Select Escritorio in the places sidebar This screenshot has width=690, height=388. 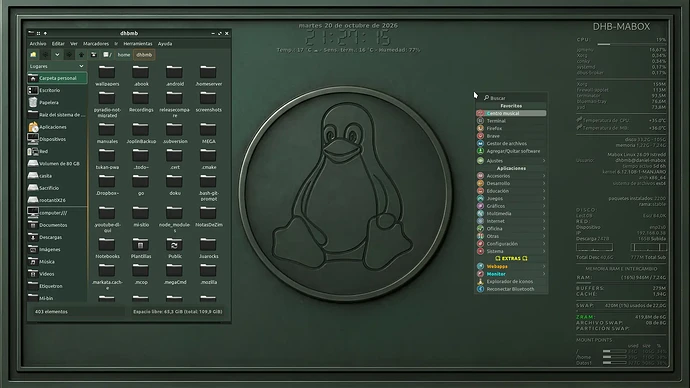(57, 90)
